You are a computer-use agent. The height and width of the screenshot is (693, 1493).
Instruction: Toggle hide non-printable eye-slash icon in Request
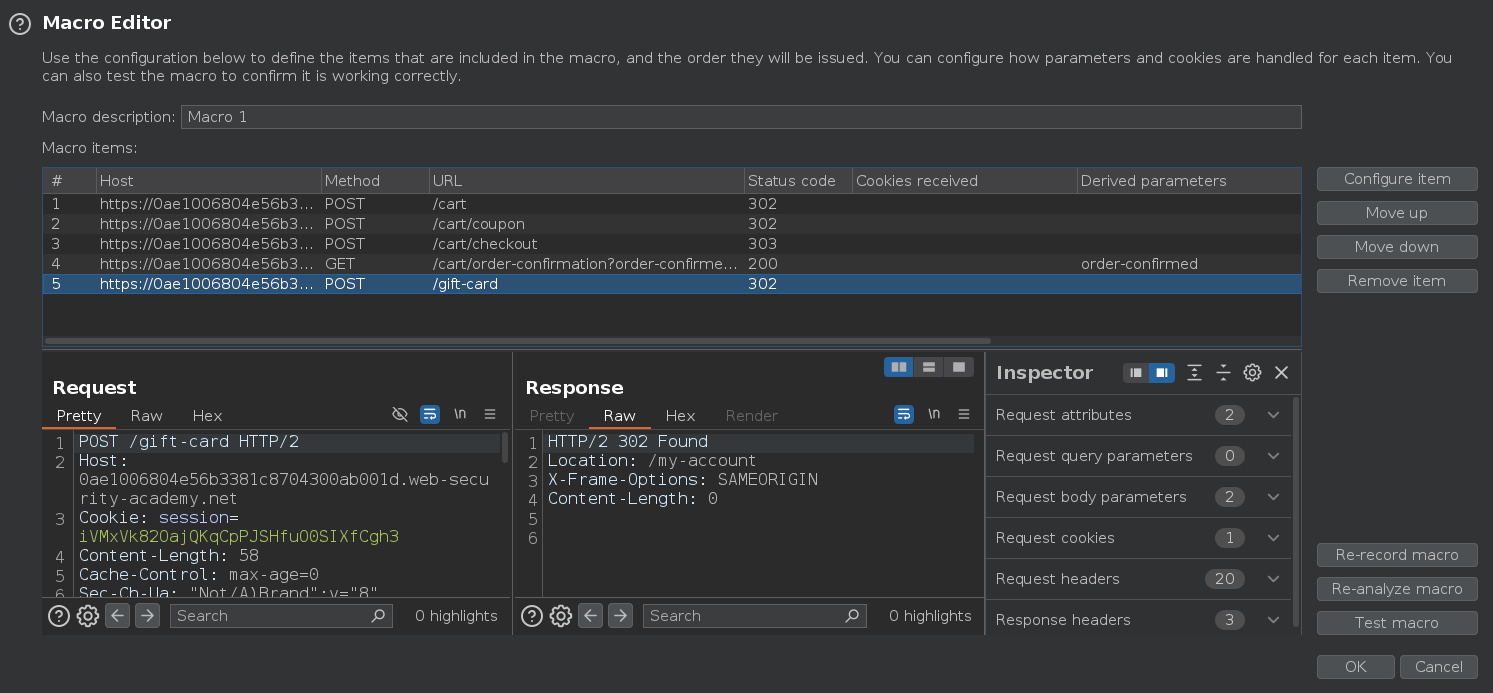pyautogui.click(x=400, y=414)
